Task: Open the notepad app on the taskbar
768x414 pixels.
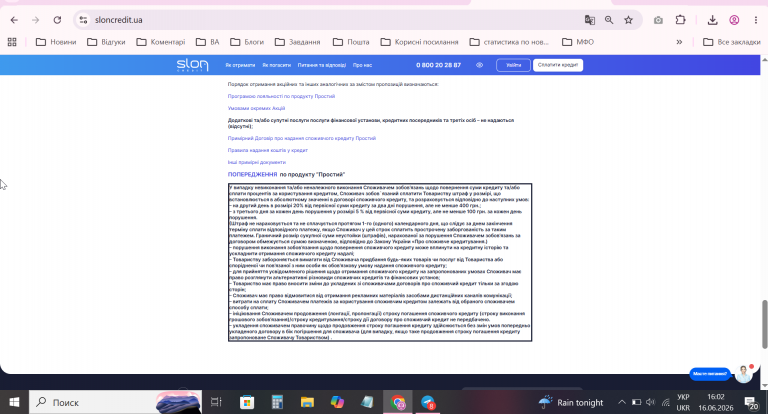Action: click(367, 402)
